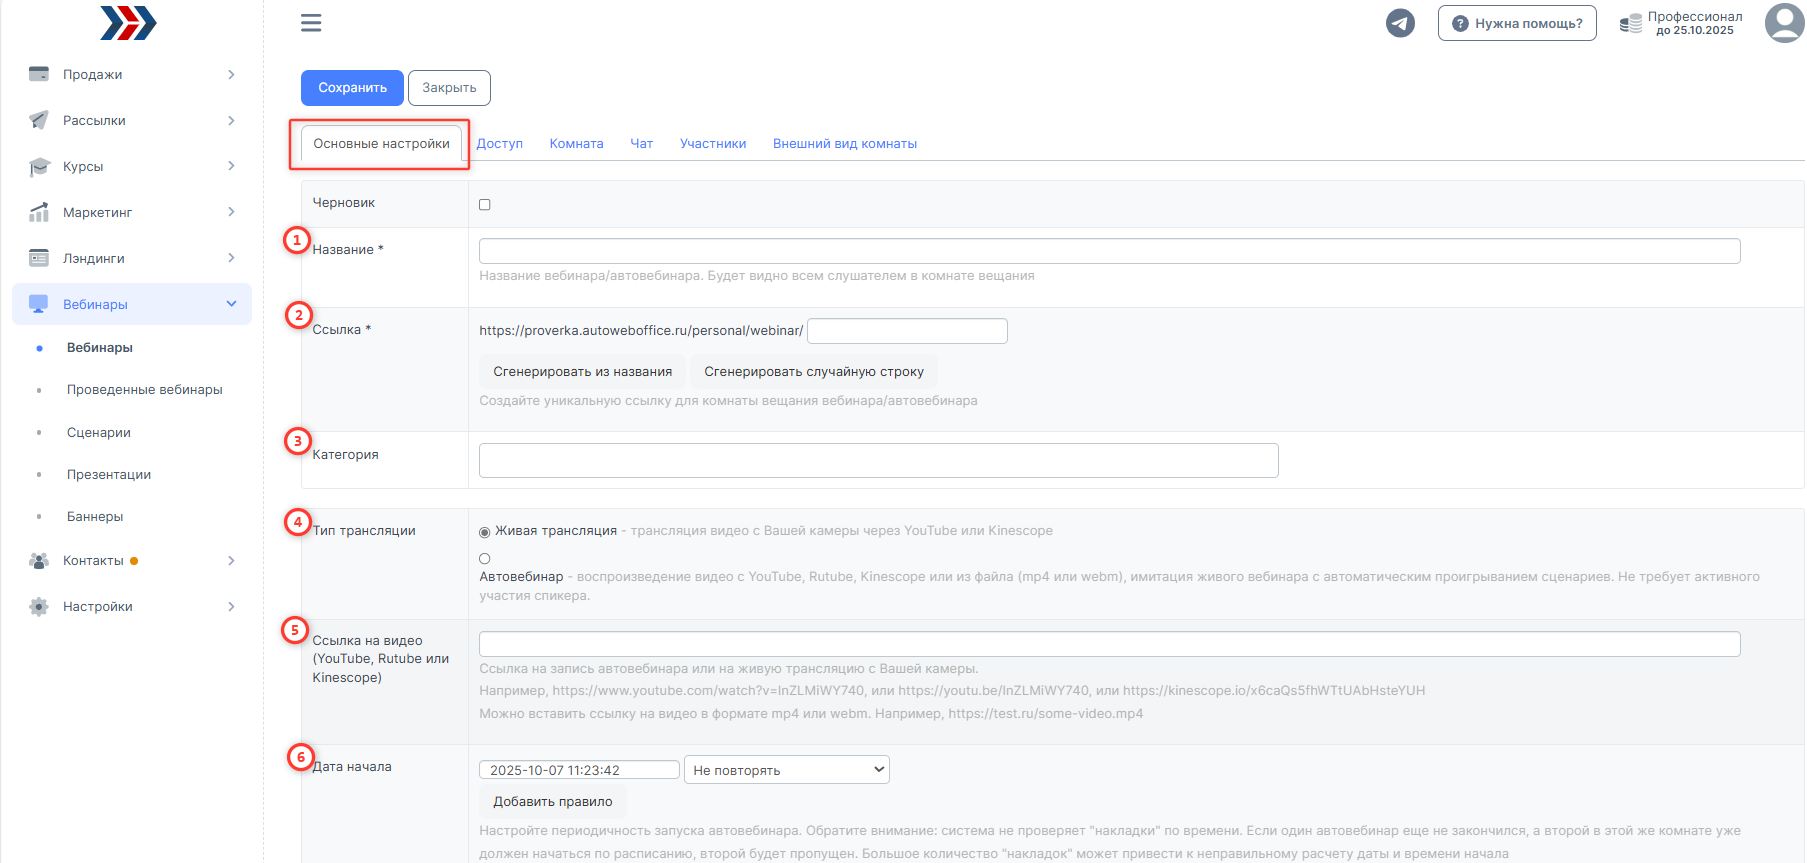Click the Telegram icon in header
1807x863 pixels.
point(1399,23)
